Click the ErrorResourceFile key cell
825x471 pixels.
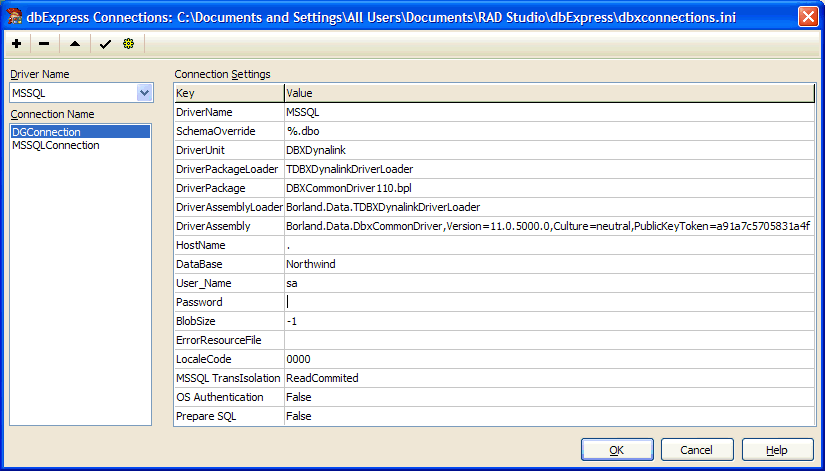pyautogui.click(x=229, y=340)
